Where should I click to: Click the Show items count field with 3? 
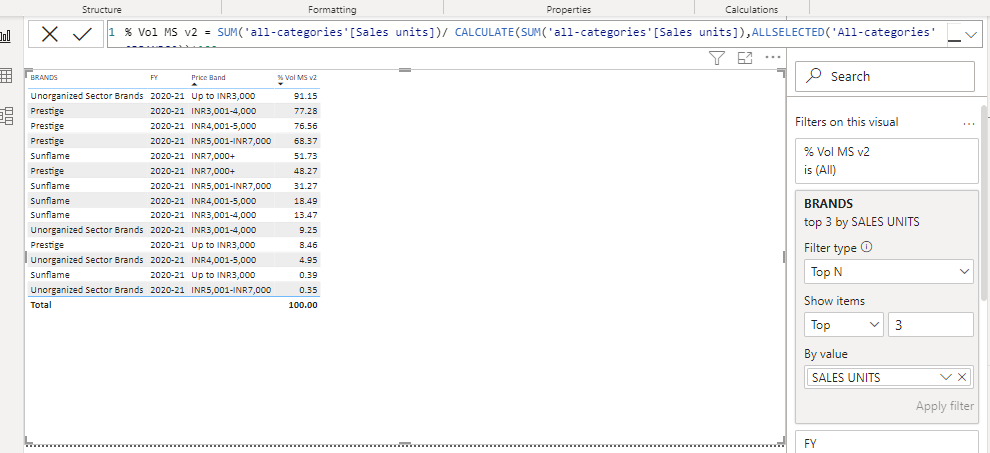pyautogui.click(x=930, y=325)
